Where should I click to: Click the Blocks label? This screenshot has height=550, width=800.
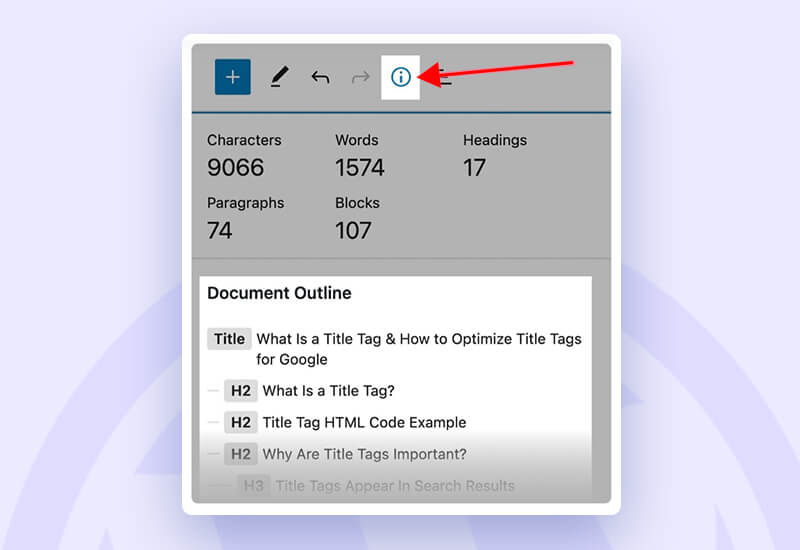coord(357,203)
